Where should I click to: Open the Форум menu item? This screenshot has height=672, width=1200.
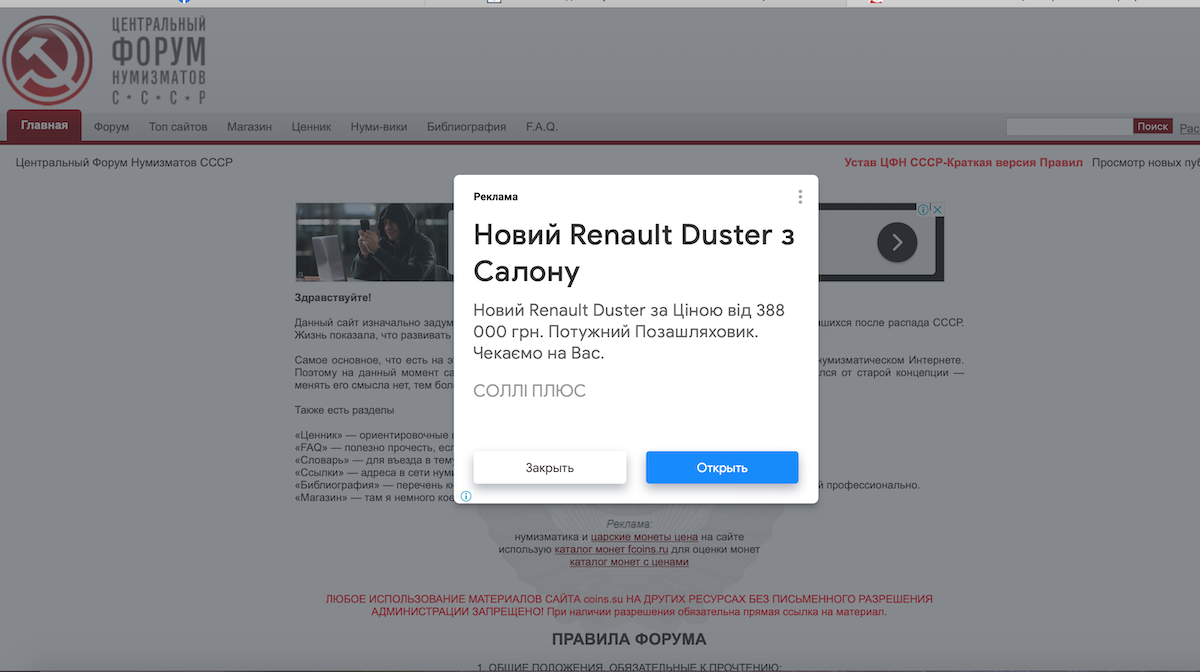(x=111, y=127)
